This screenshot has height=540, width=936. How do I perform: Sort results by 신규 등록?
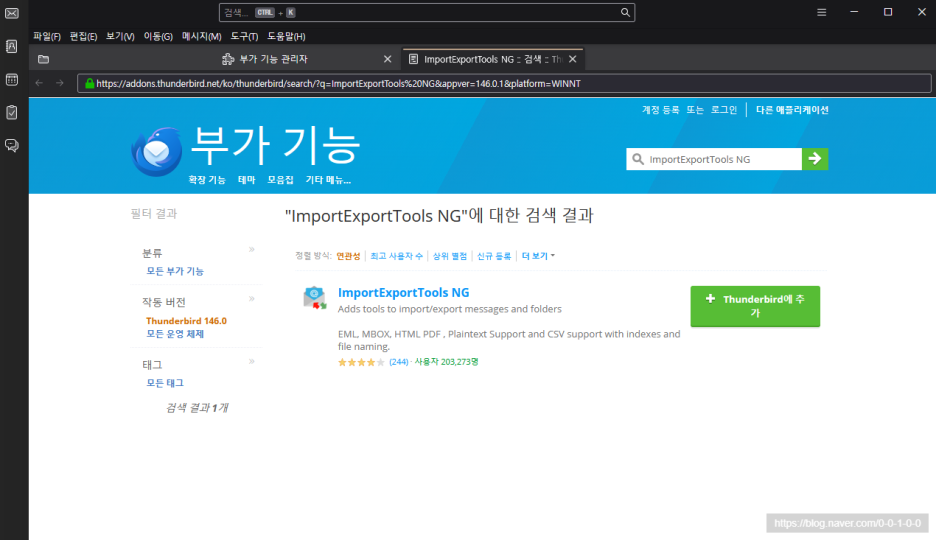[494, 256]
